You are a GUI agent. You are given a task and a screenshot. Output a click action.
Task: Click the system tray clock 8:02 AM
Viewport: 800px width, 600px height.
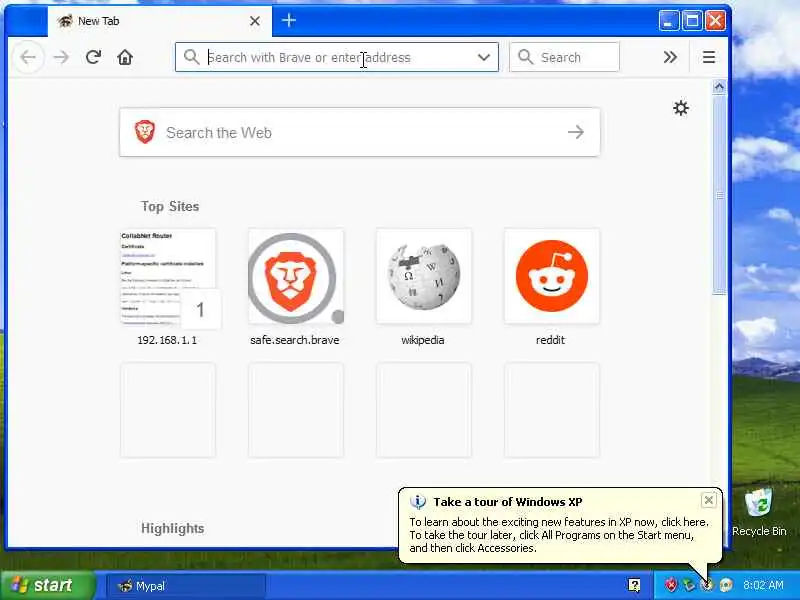[x=763, y=585]
